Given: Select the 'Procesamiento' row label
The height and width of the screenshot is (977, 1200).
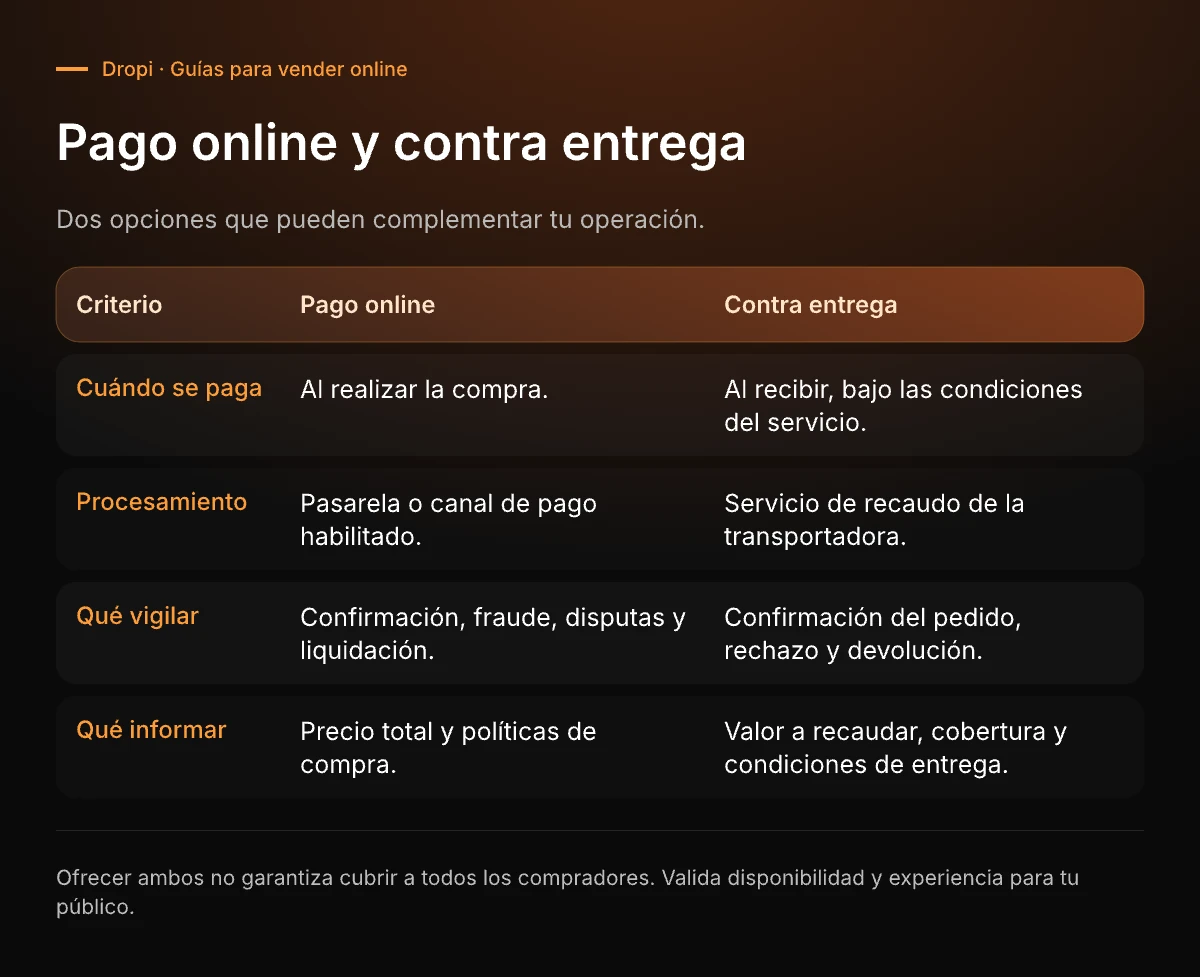Looking at the screenshot, I should tap(161, 502).
